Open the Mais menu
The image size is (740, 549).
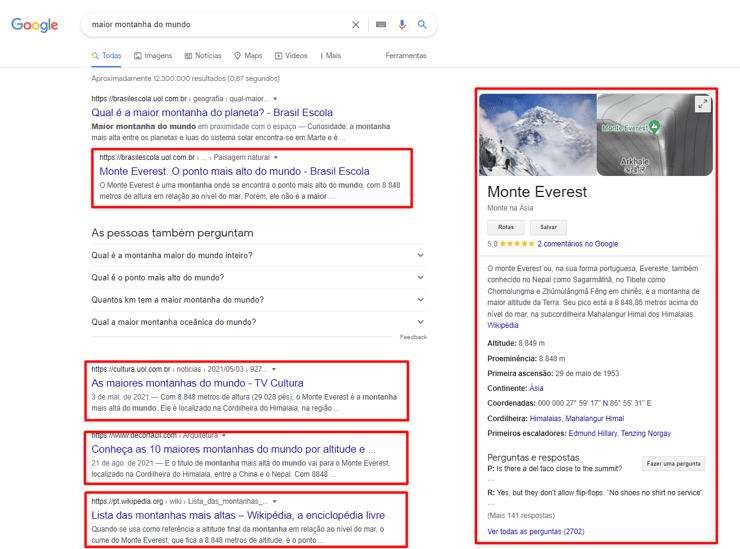330,56
